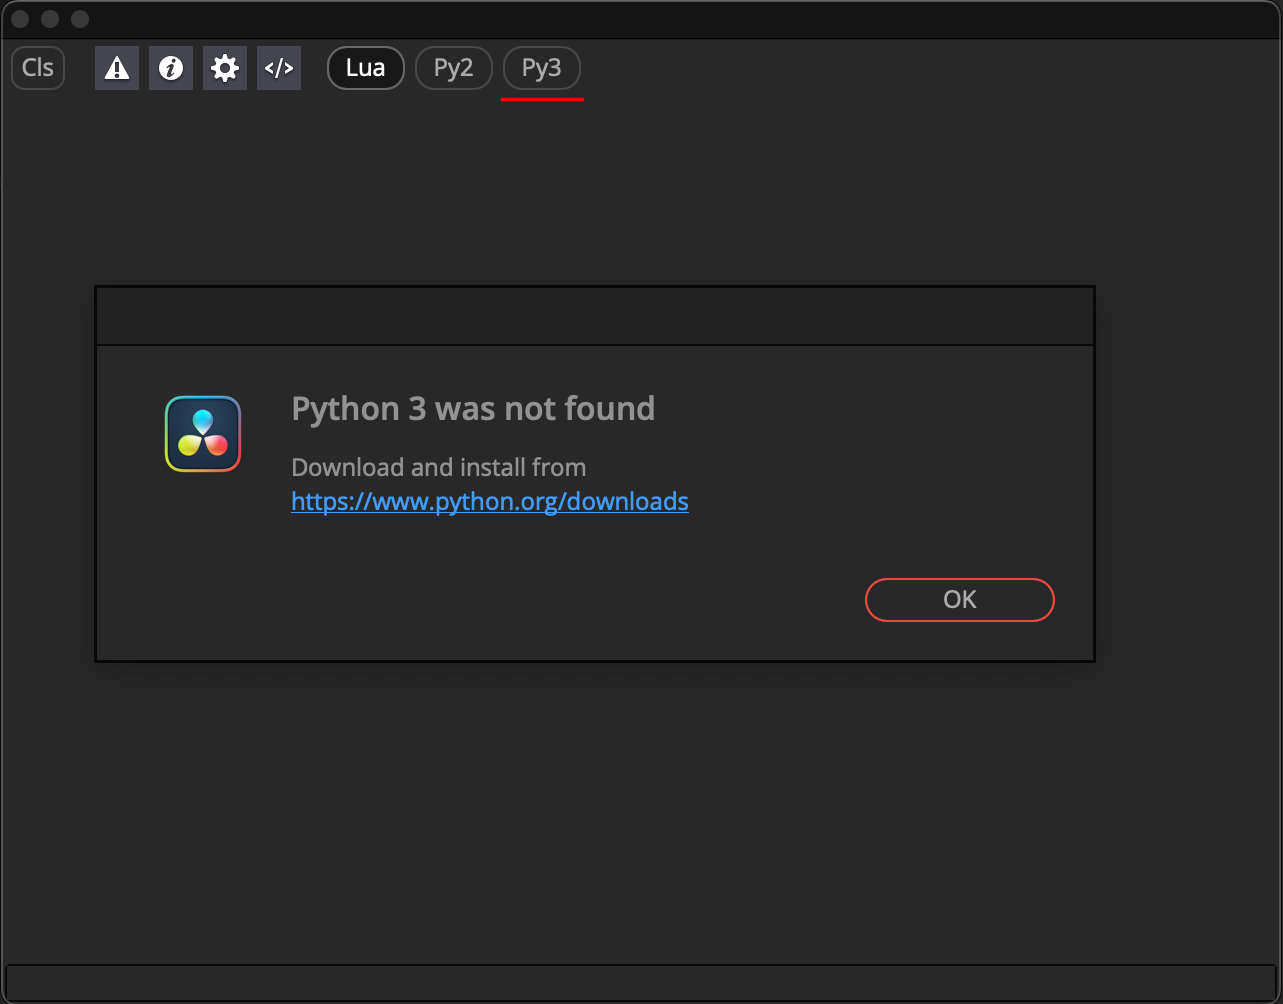Click the 'Download and install from' text

click(439, 467)
